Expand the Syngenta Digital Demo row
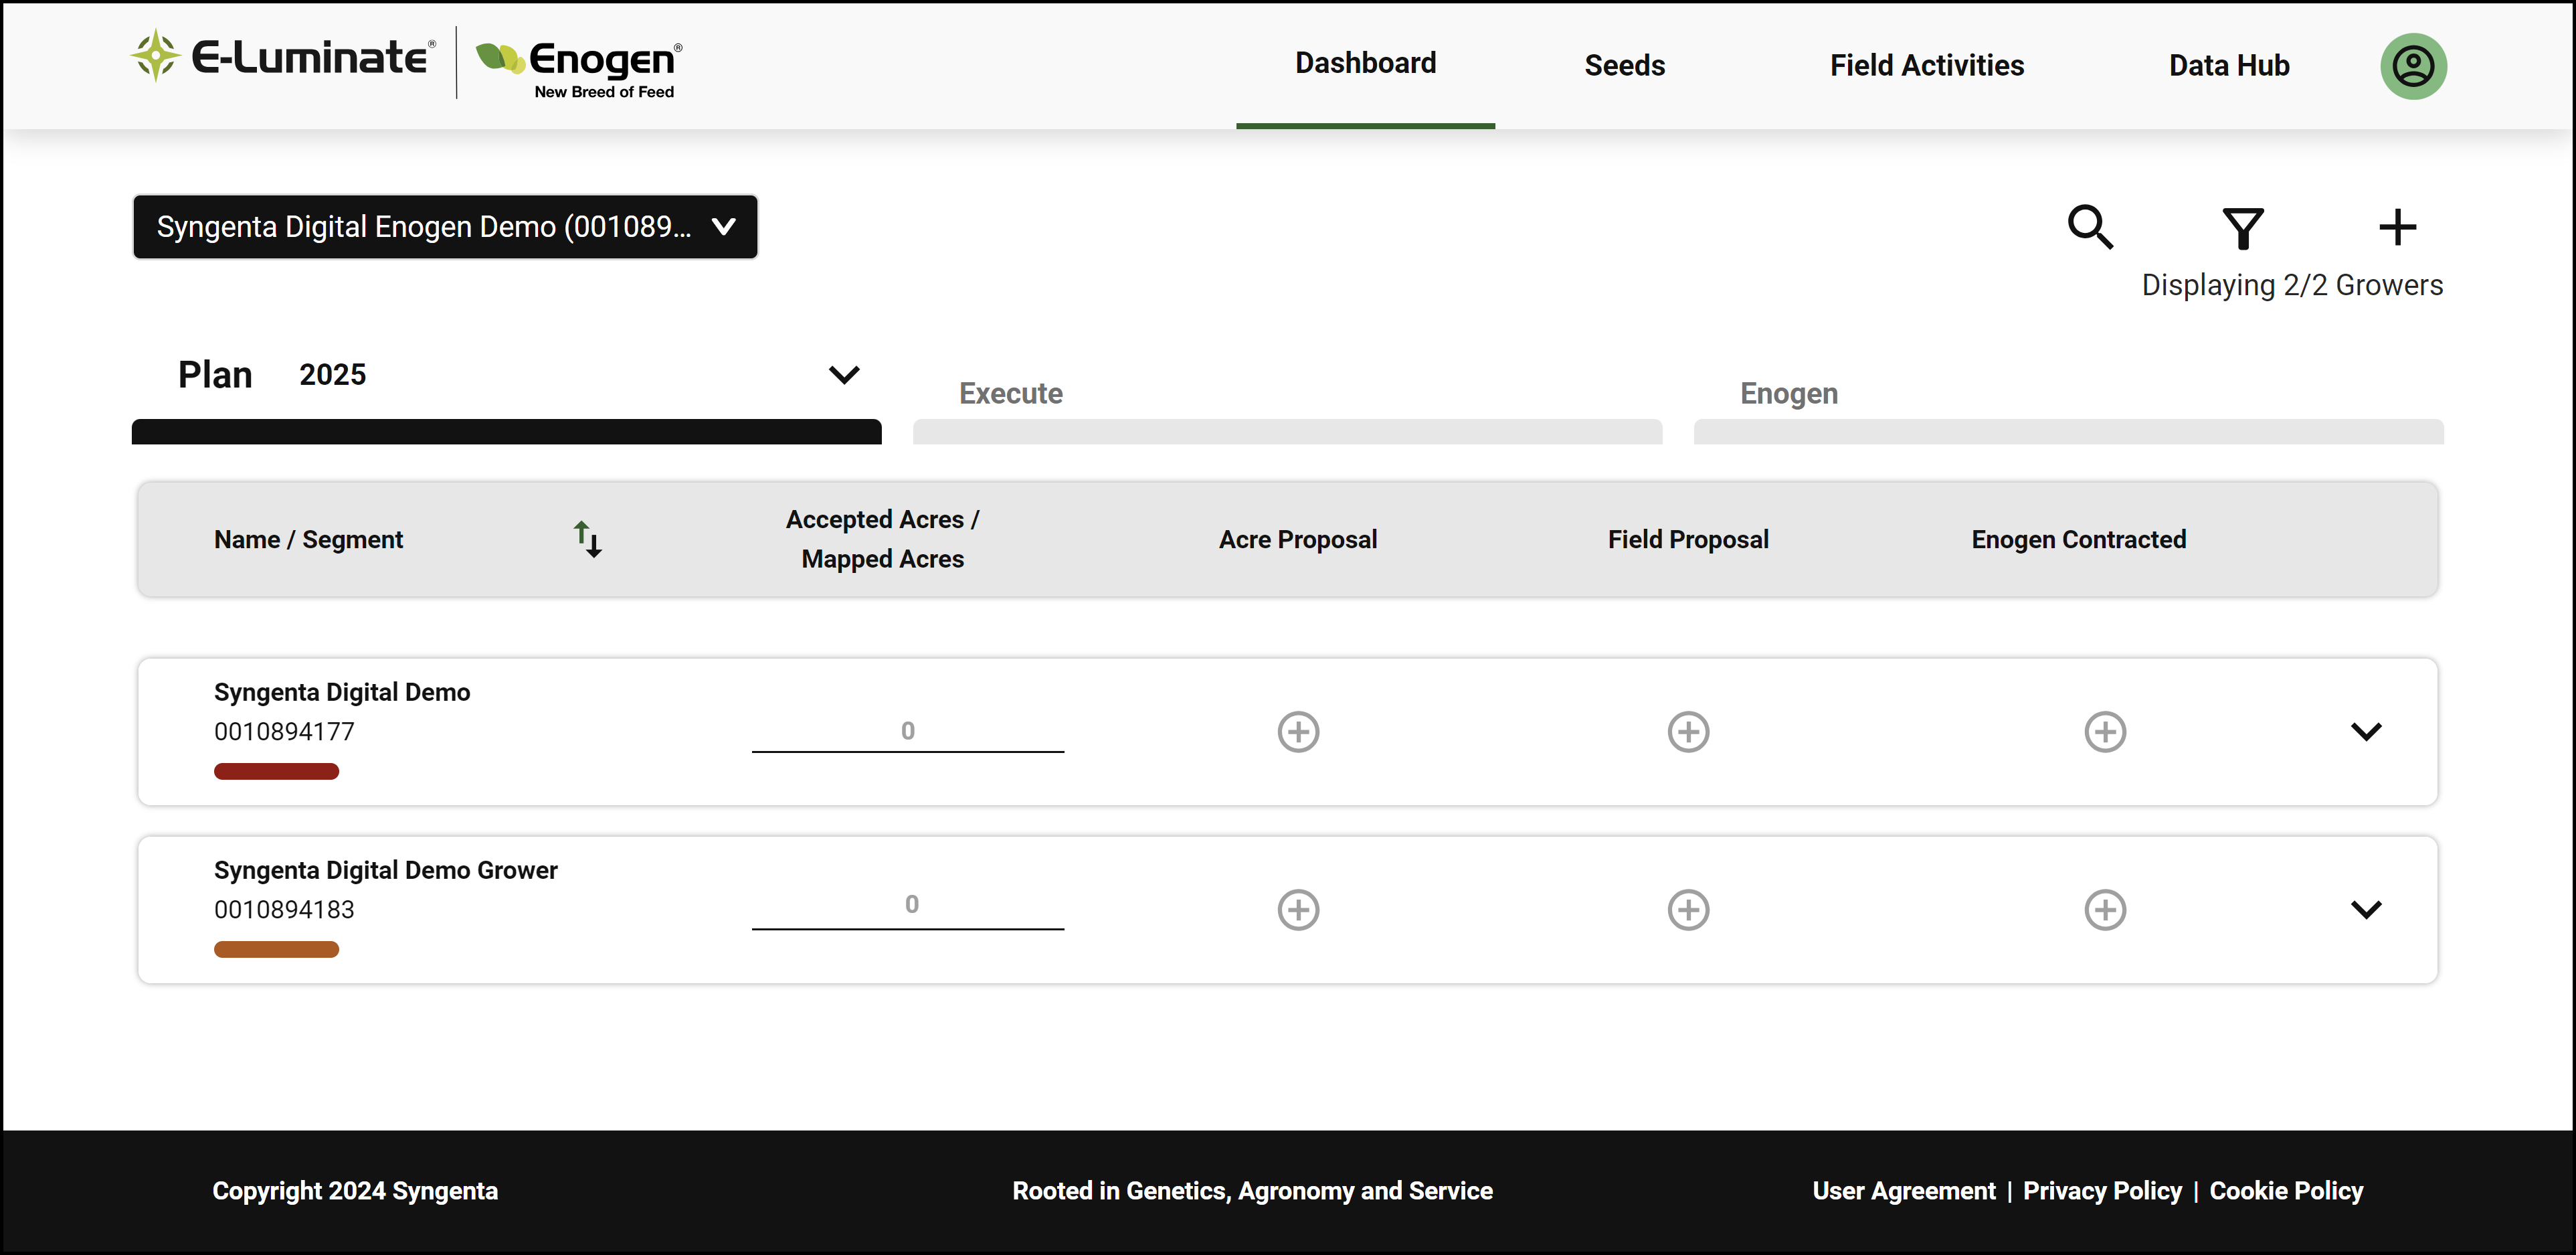The height and width of the screenshot is (1255, 2576). pos(2366,732)
